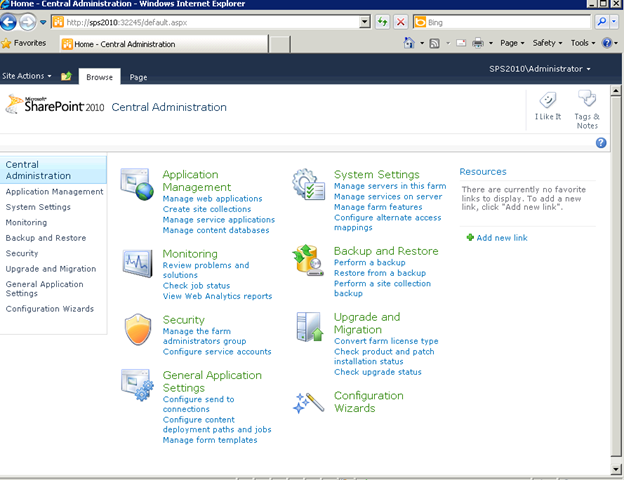
Task: Select the Browse ribbon tab
Action: pyautogui.click(x=100, y=77)
